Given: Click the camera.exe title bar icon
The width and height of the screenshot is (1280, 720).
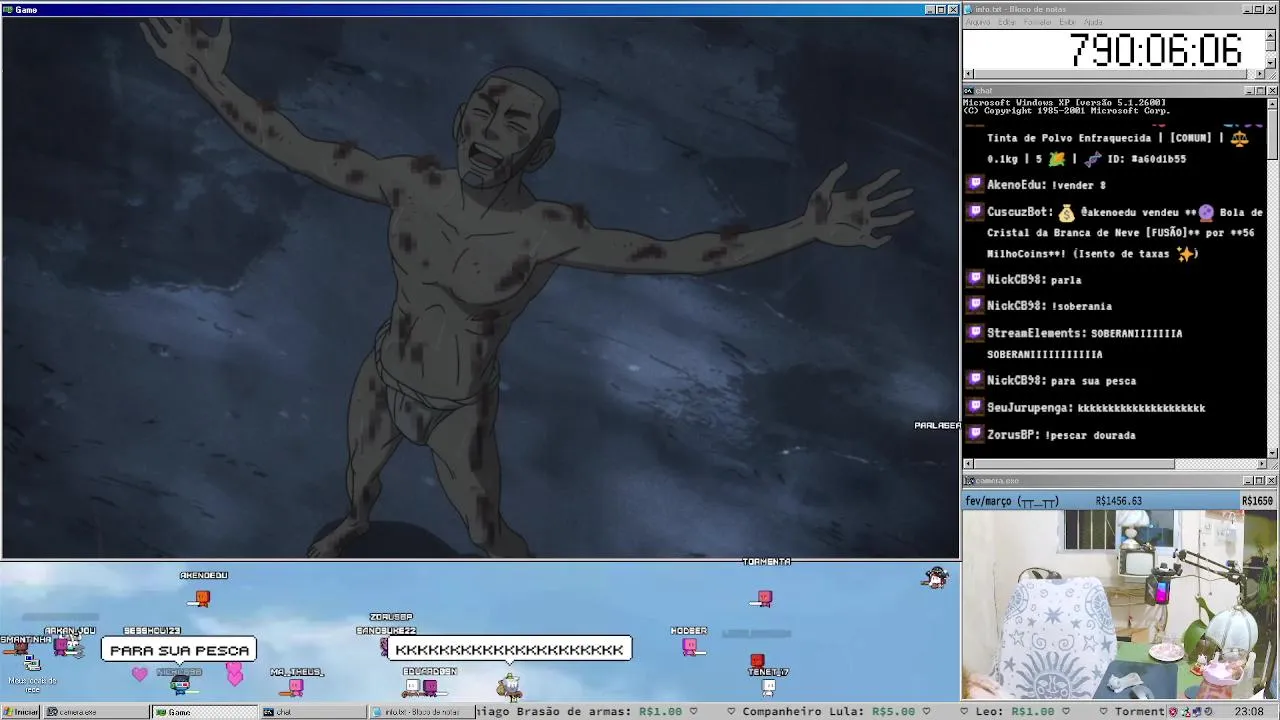Looking at the screenshot, I should [x=969, y=481].
